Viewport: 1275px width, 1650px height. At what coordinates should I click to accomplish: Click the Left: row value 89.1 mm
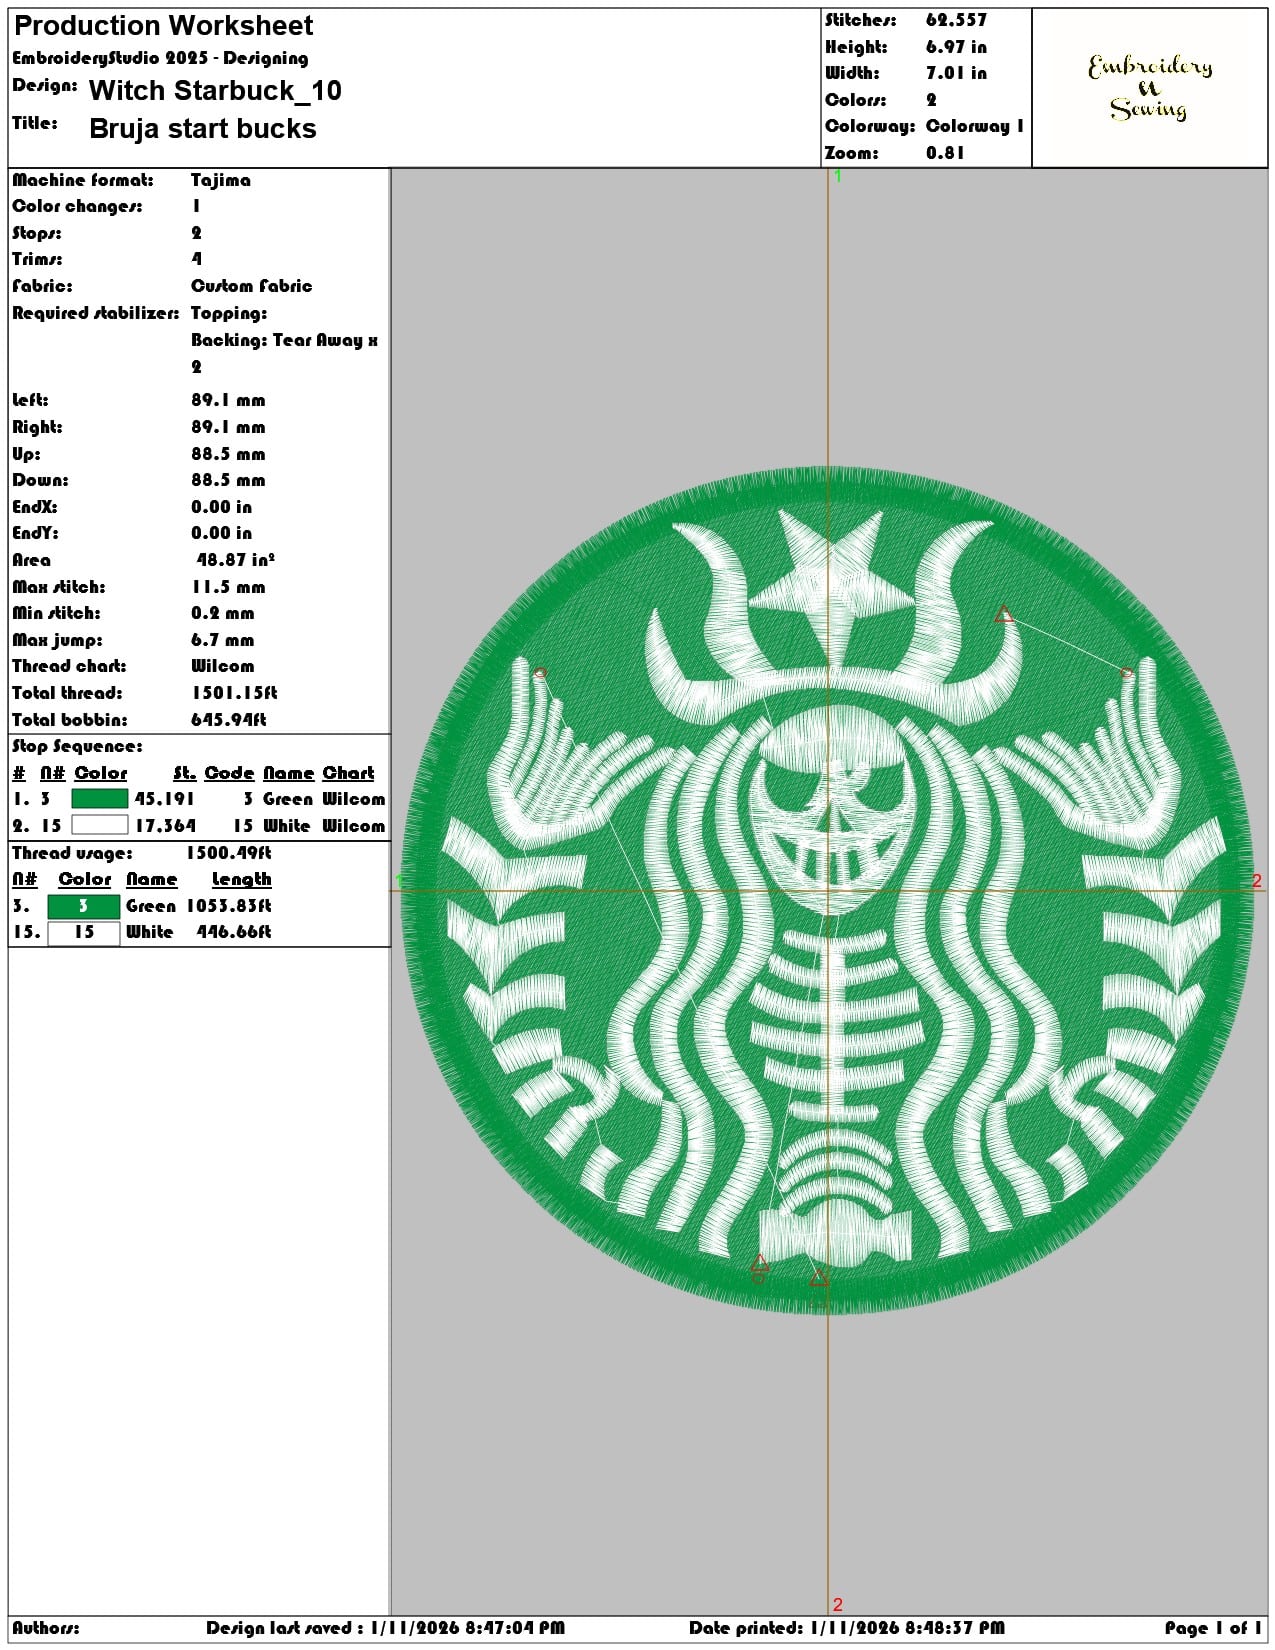(228, 400)
